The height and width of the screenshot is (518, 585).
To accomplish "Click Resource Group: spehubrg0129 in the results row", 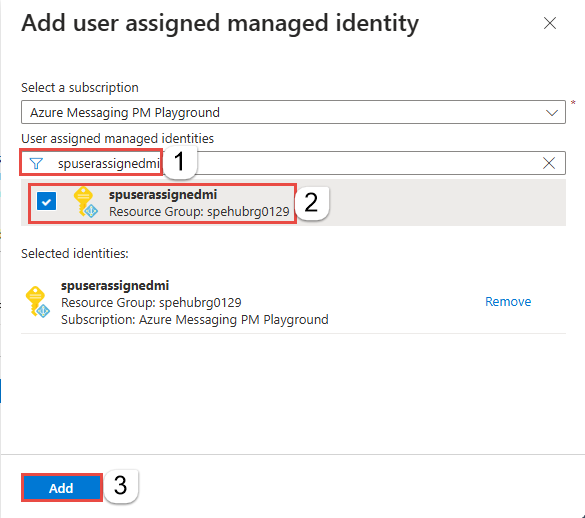I will coord(199,212).
